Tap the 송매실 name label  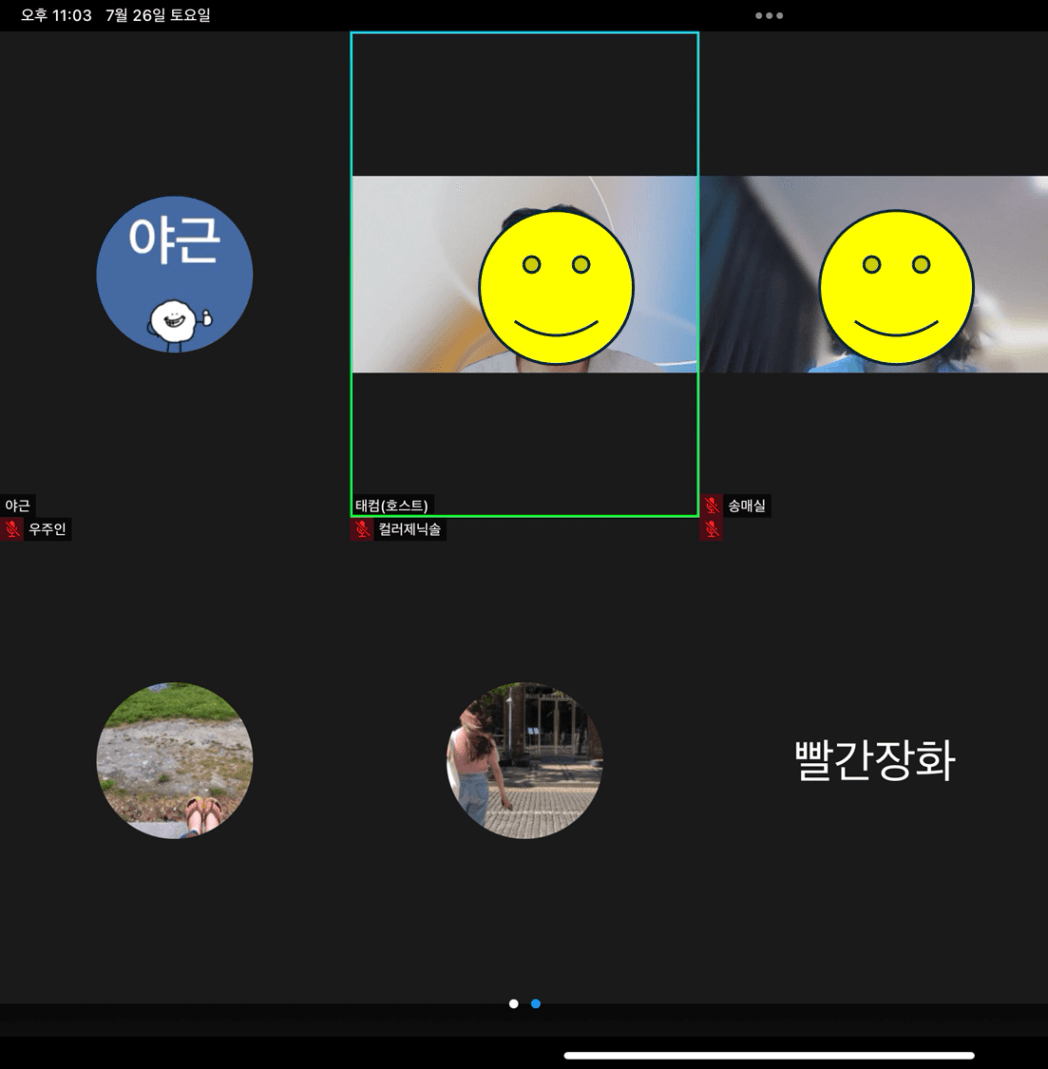[747, 506]
